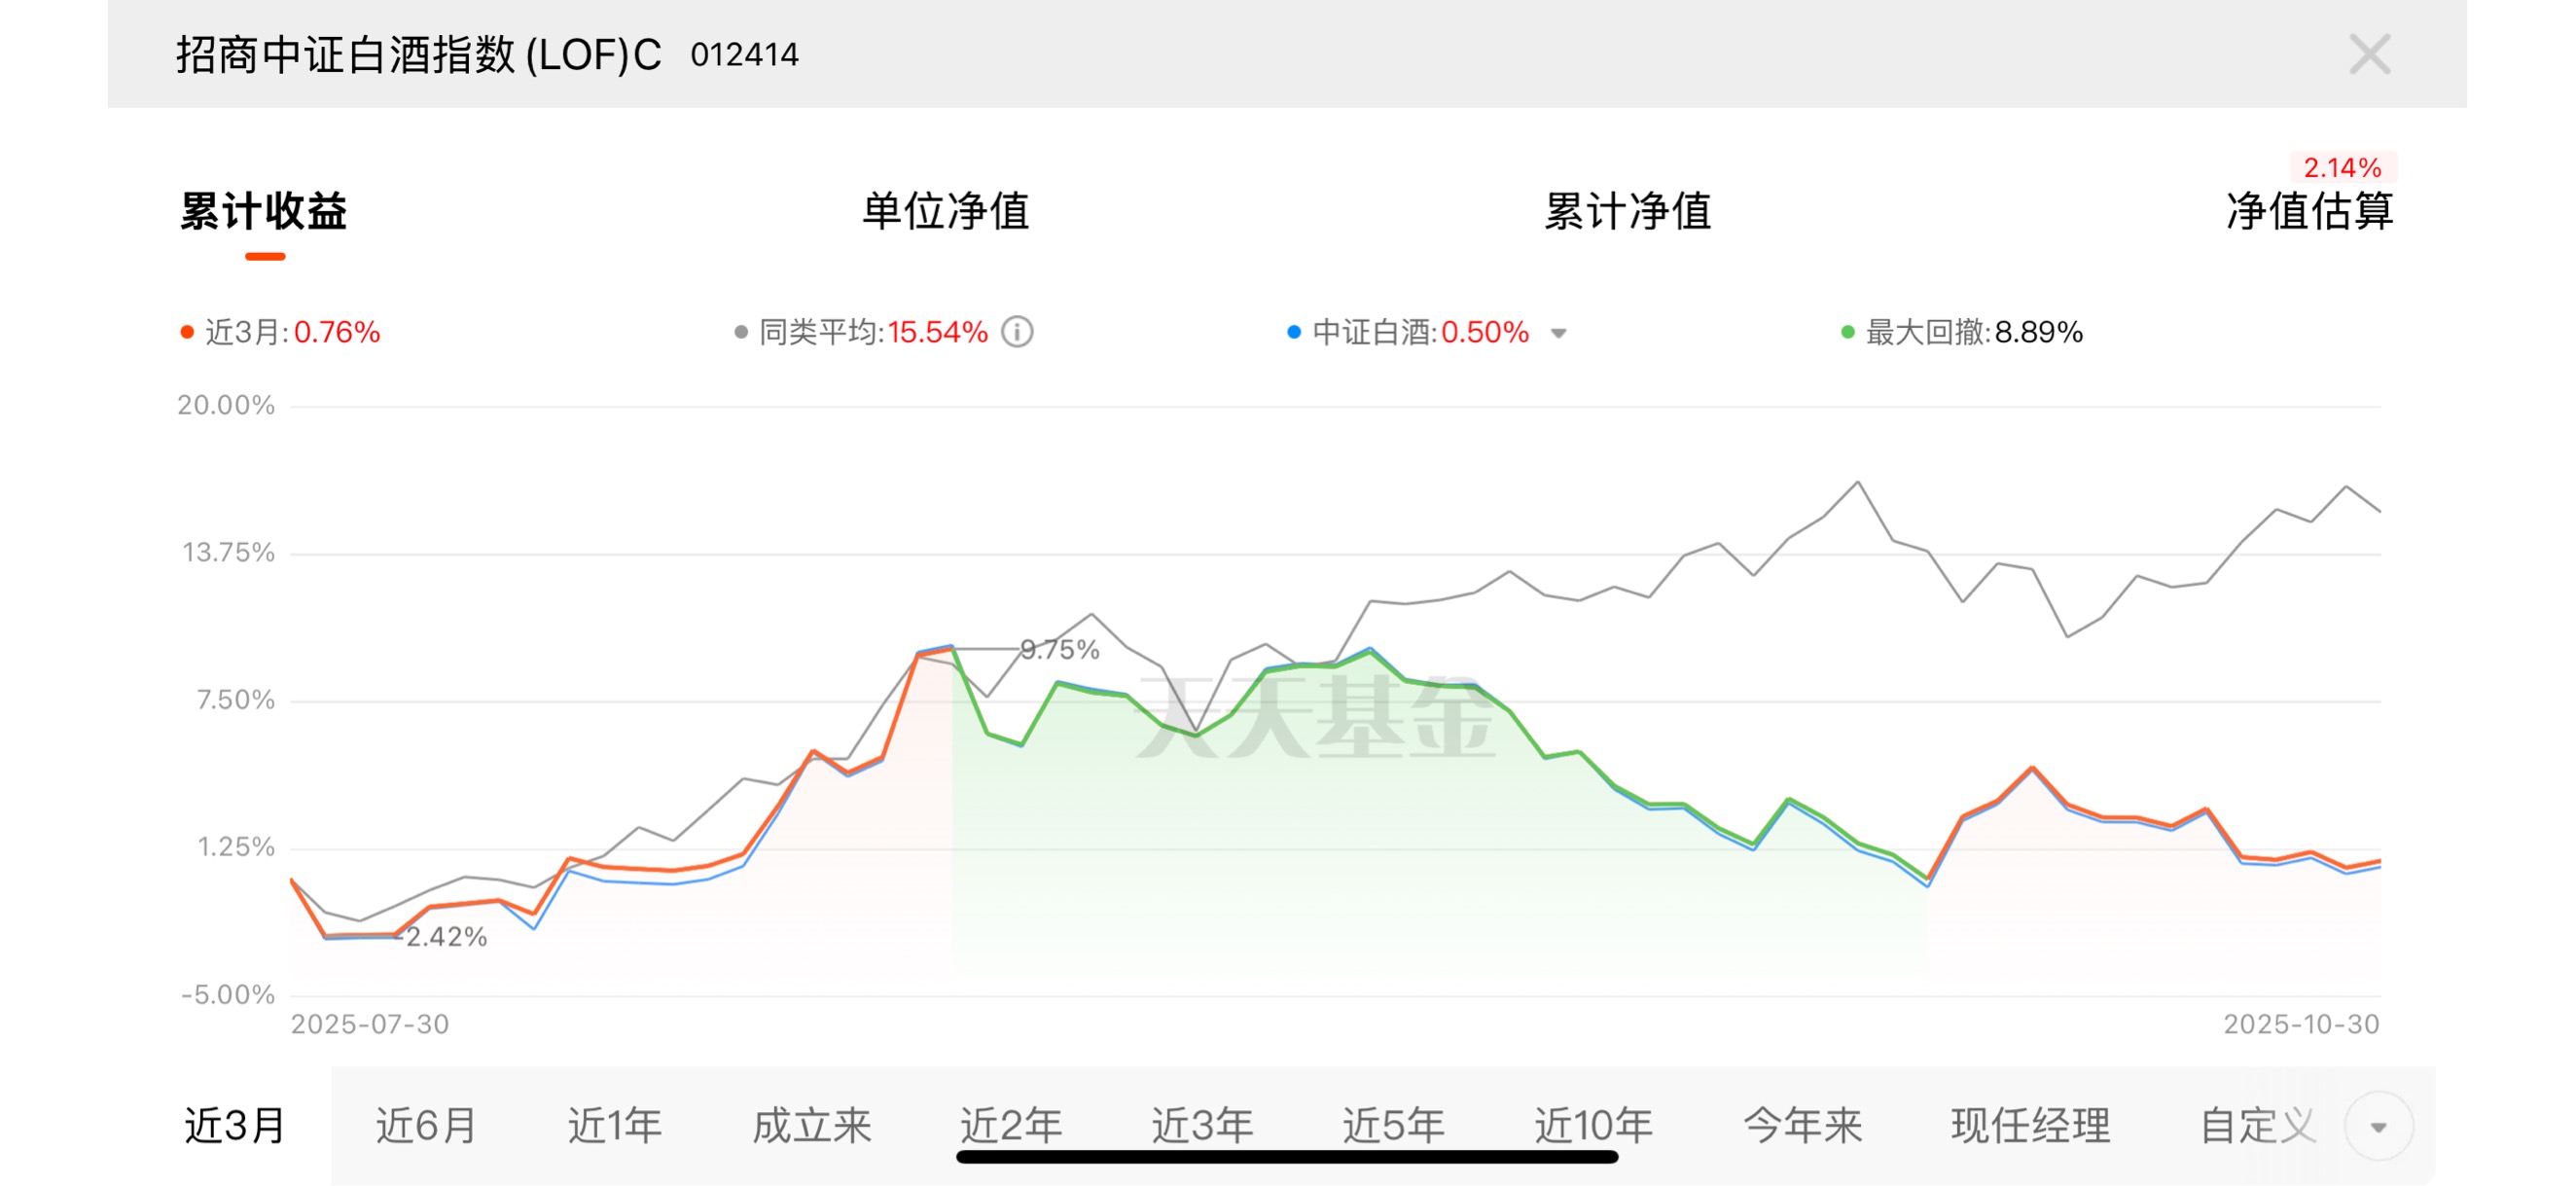Open the 净值估算 tab

click(2309, 211)
